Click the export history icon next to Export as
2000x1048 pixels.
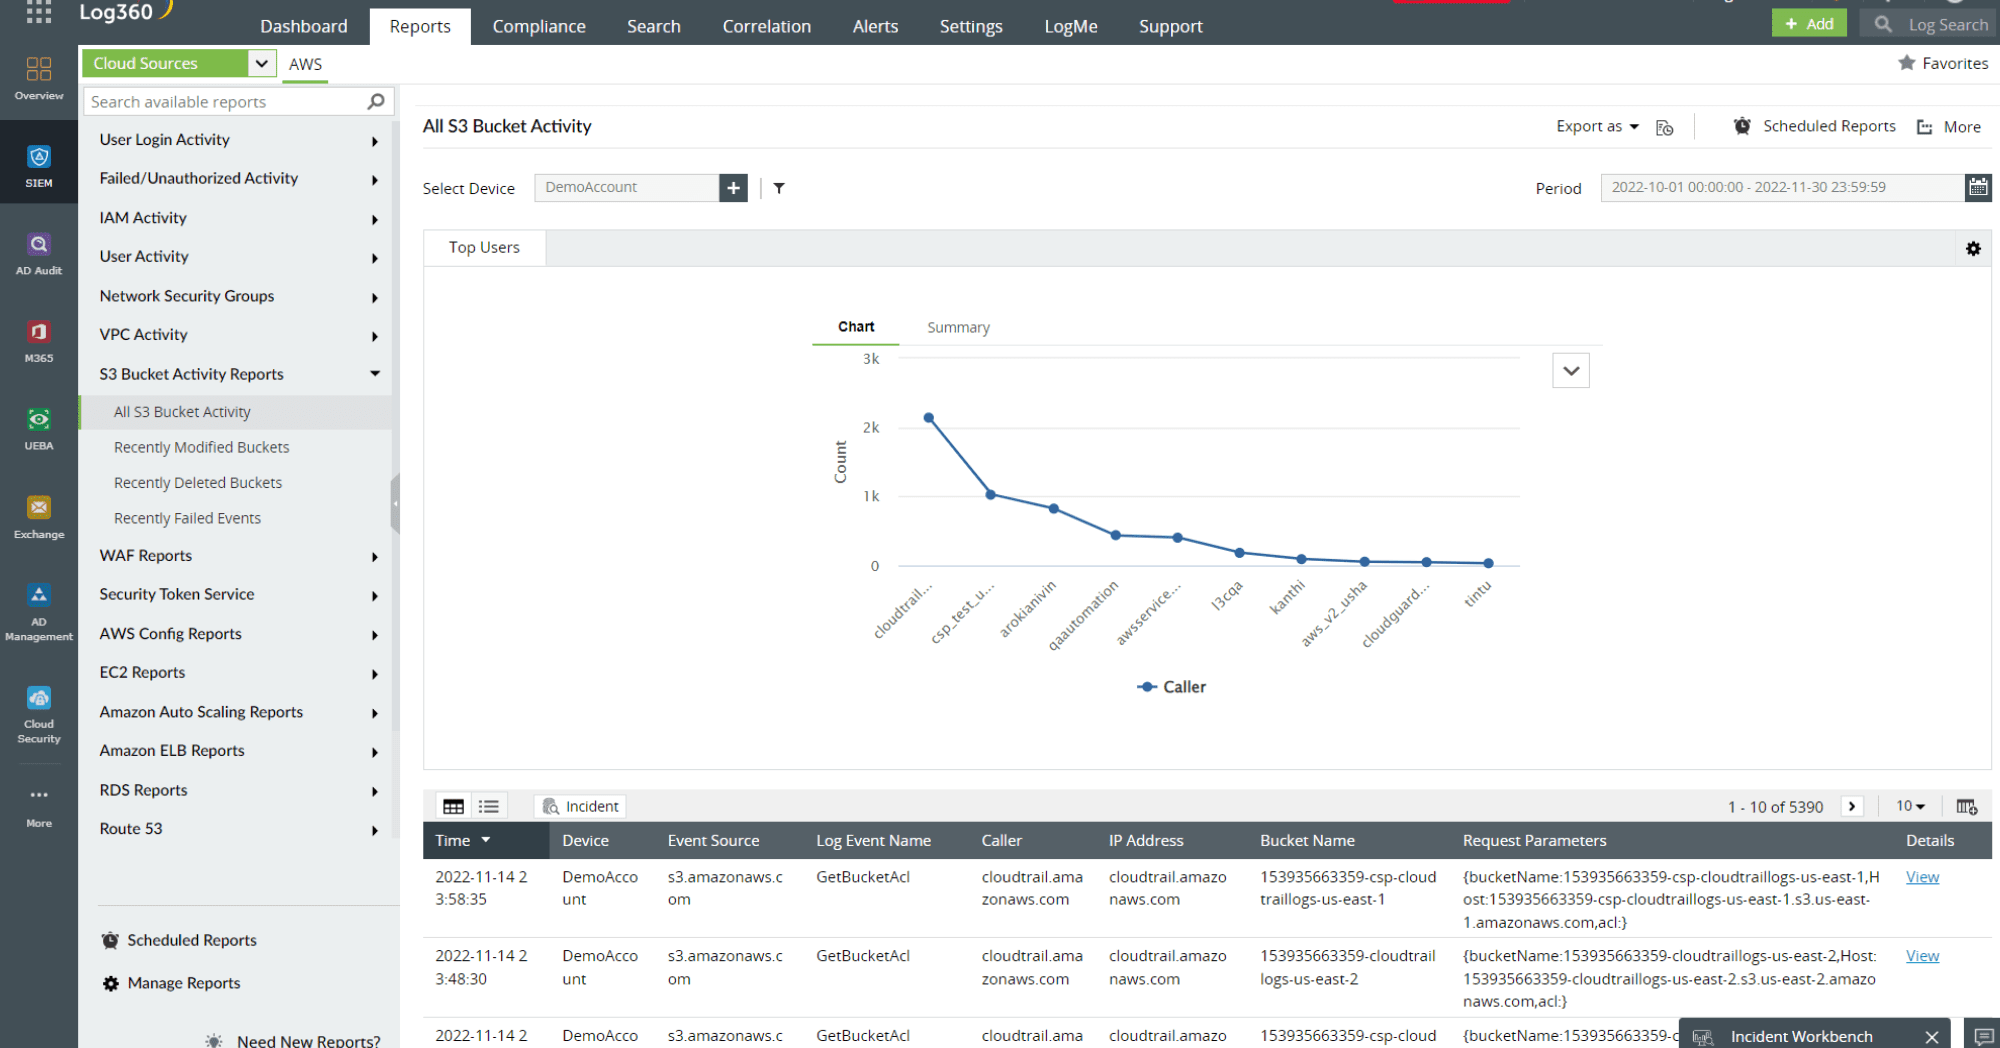coord(1664,127)
